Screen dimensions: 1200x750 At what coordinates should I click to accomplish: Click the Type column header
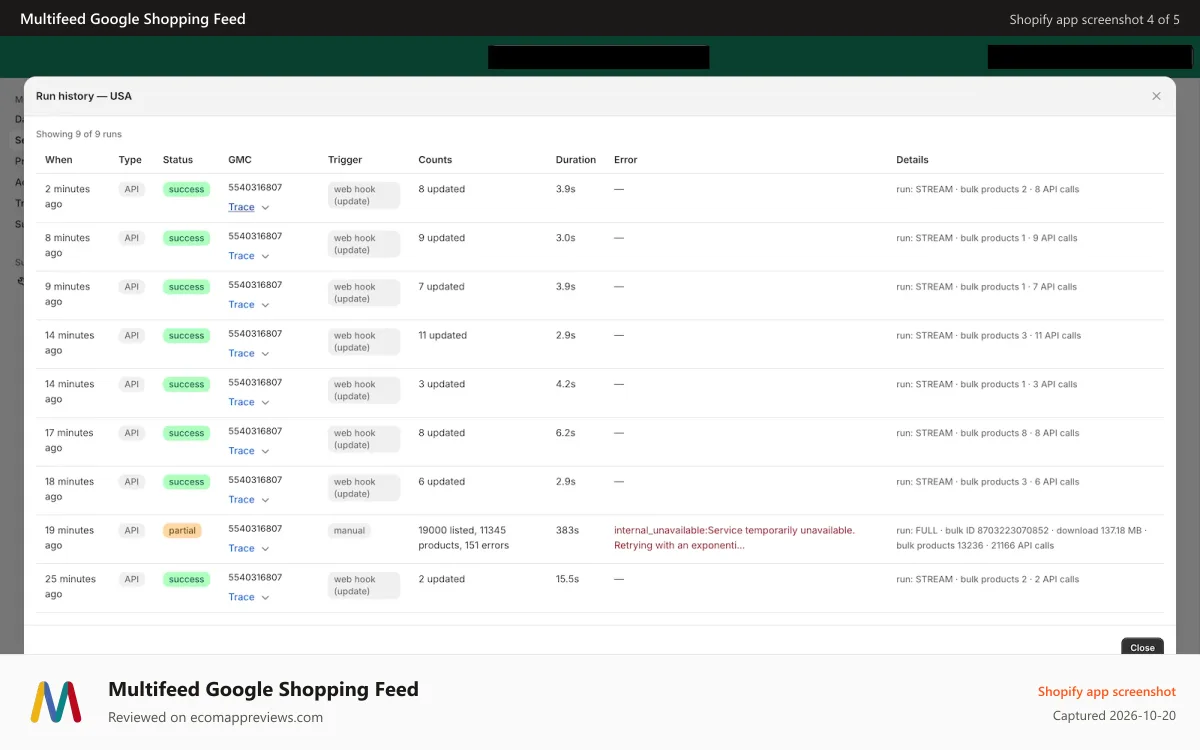tap(130, 160)
